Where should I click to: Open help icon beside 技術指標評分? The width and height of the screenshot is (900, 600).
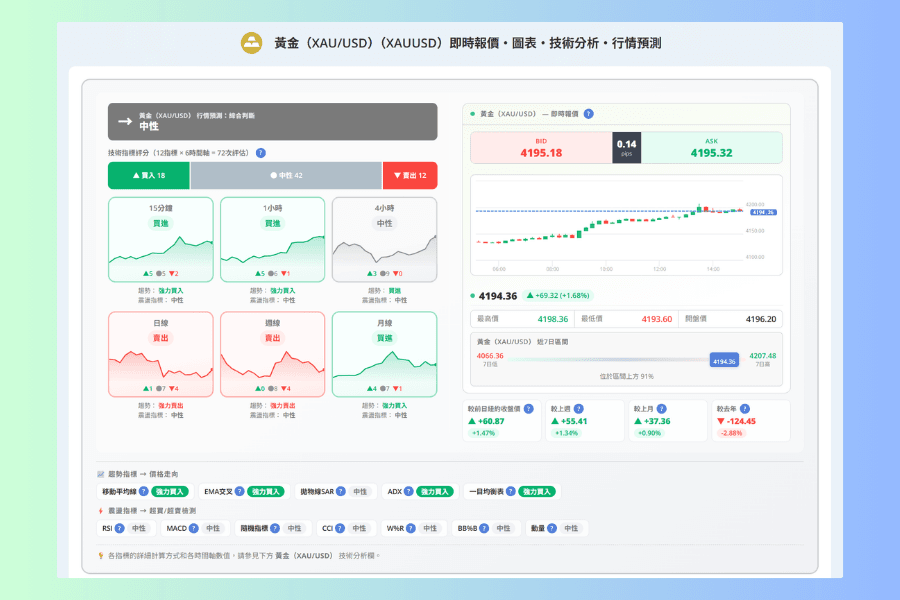[x=261, y=153]
